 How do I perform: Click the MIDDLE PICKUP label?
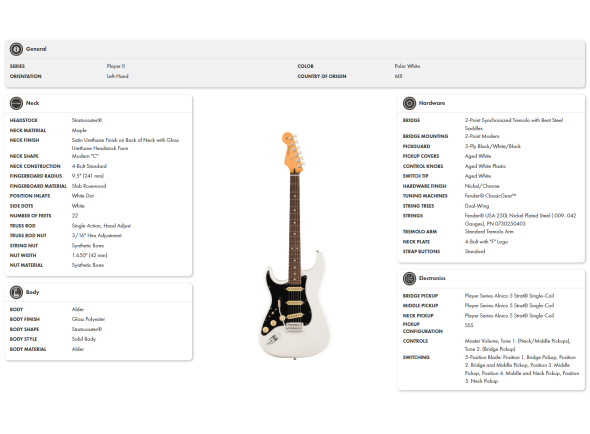pyautogui.click(x=420, y=306)
